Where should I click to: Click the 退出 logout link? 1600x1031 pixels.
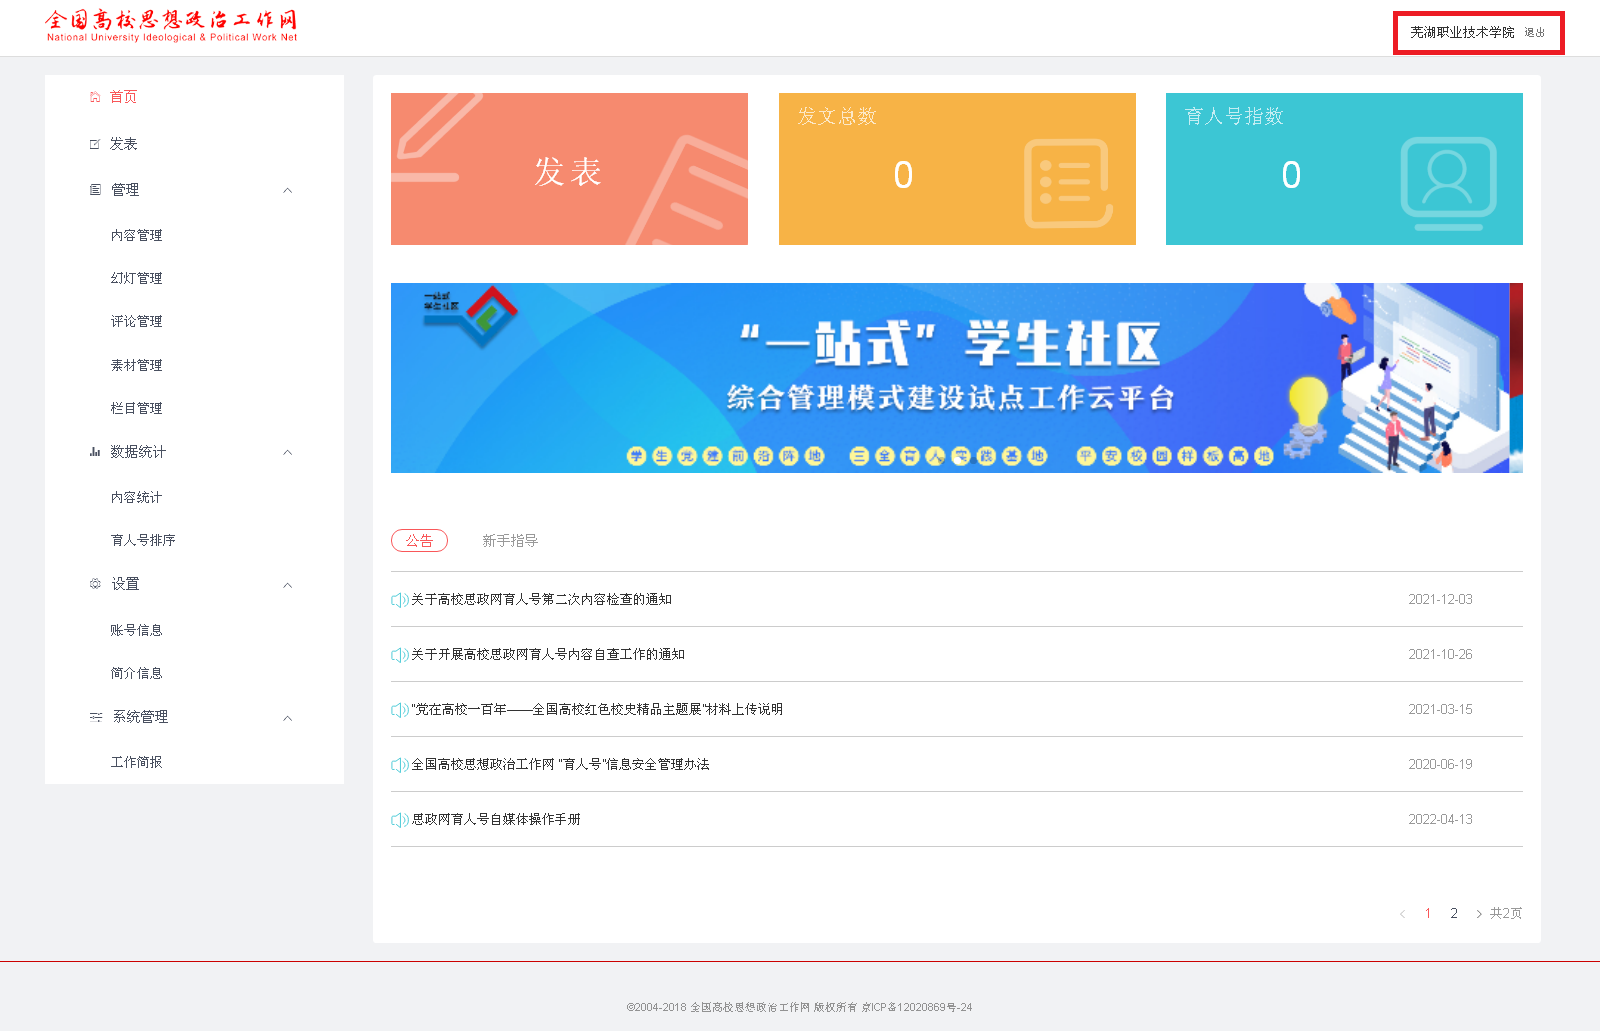click(x=1534, y=33)
